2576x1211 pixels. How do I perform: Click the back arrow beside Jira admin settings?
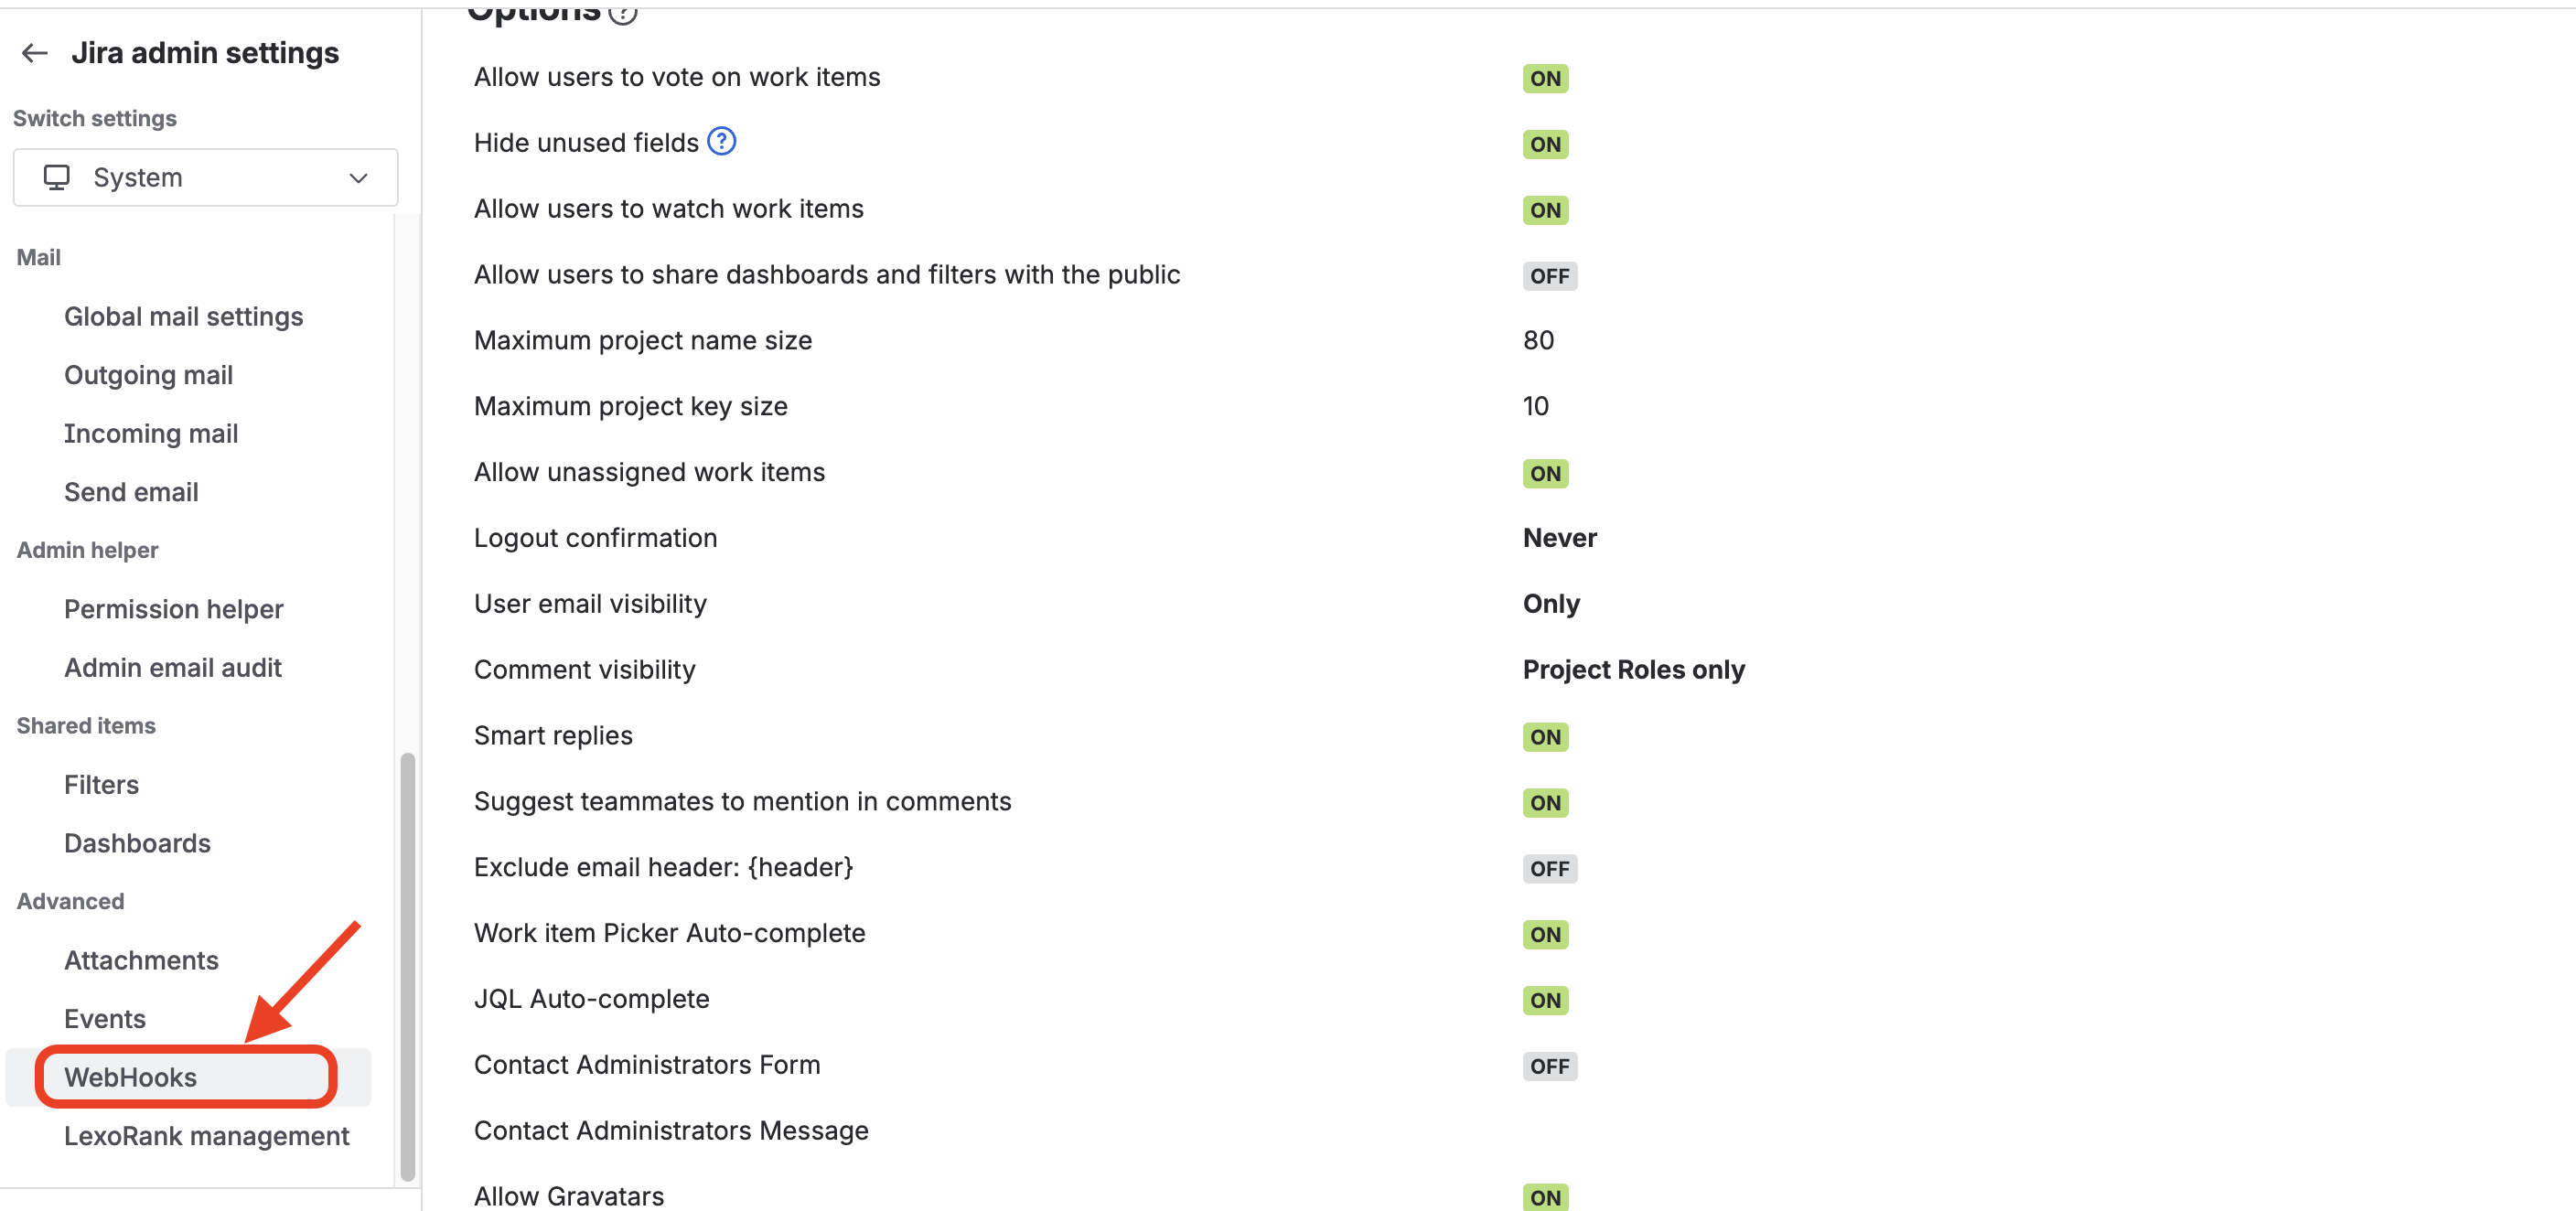coord(35,53)
